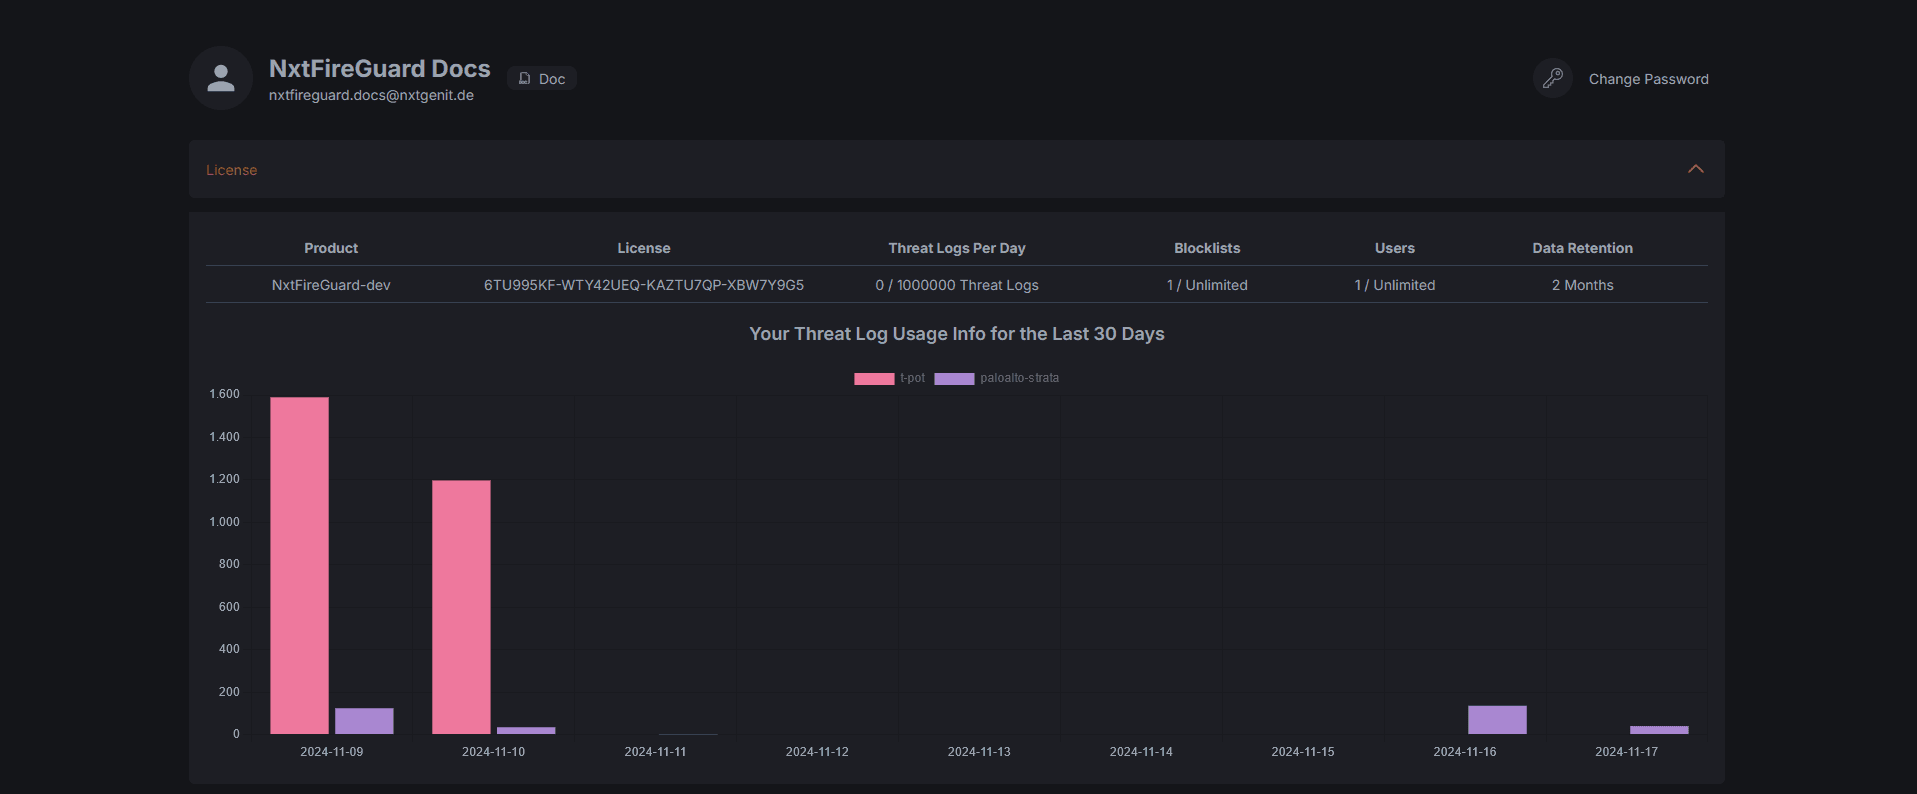Click the document icon in Doc badge

click(525, 78)
